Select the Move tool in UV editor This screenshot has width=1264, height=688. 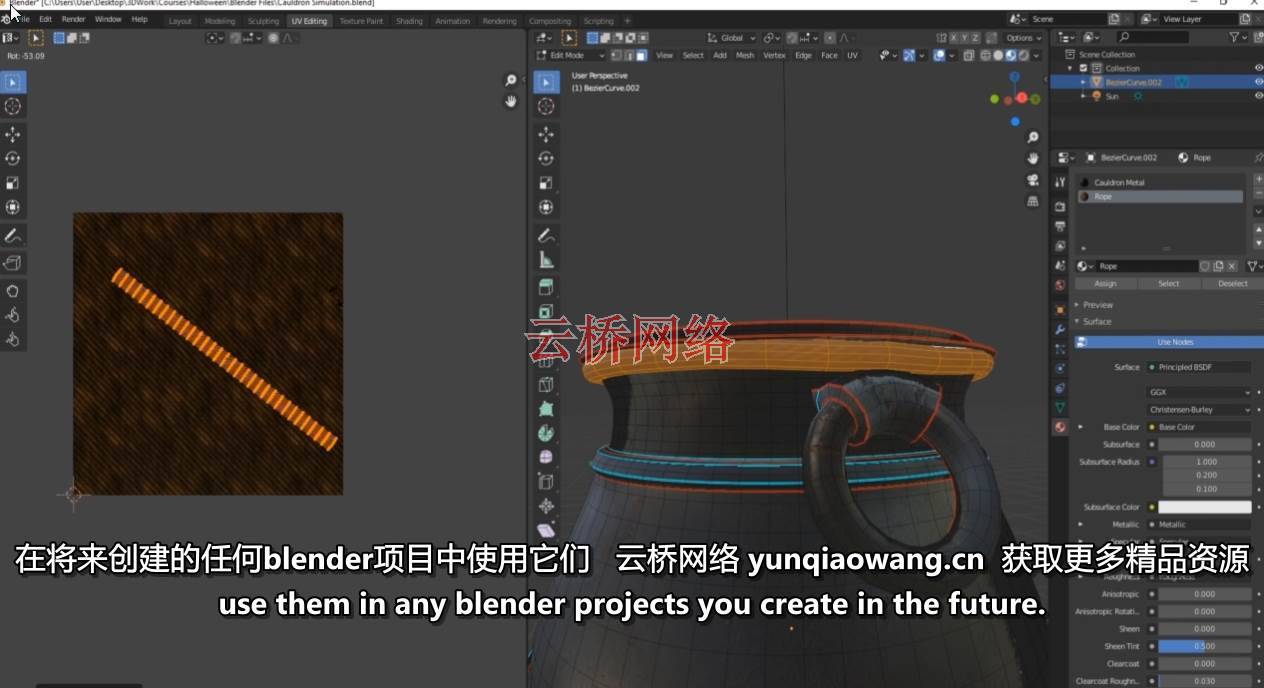13,134
